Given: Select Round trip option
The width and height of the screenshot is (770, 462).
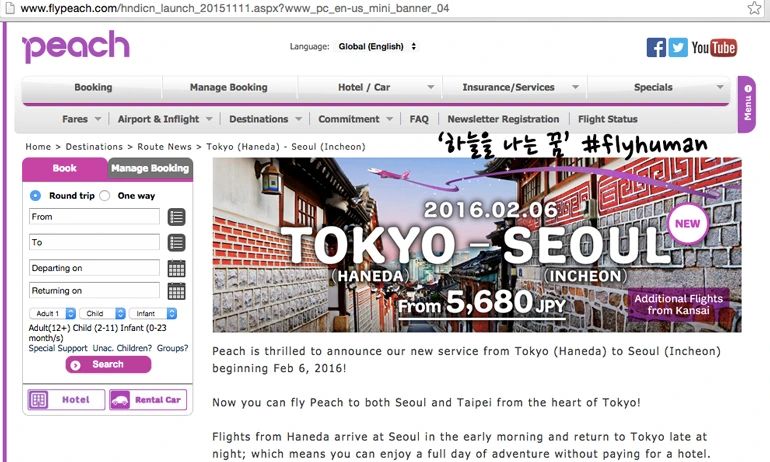Looking at the screenshot, I should 35,195.
